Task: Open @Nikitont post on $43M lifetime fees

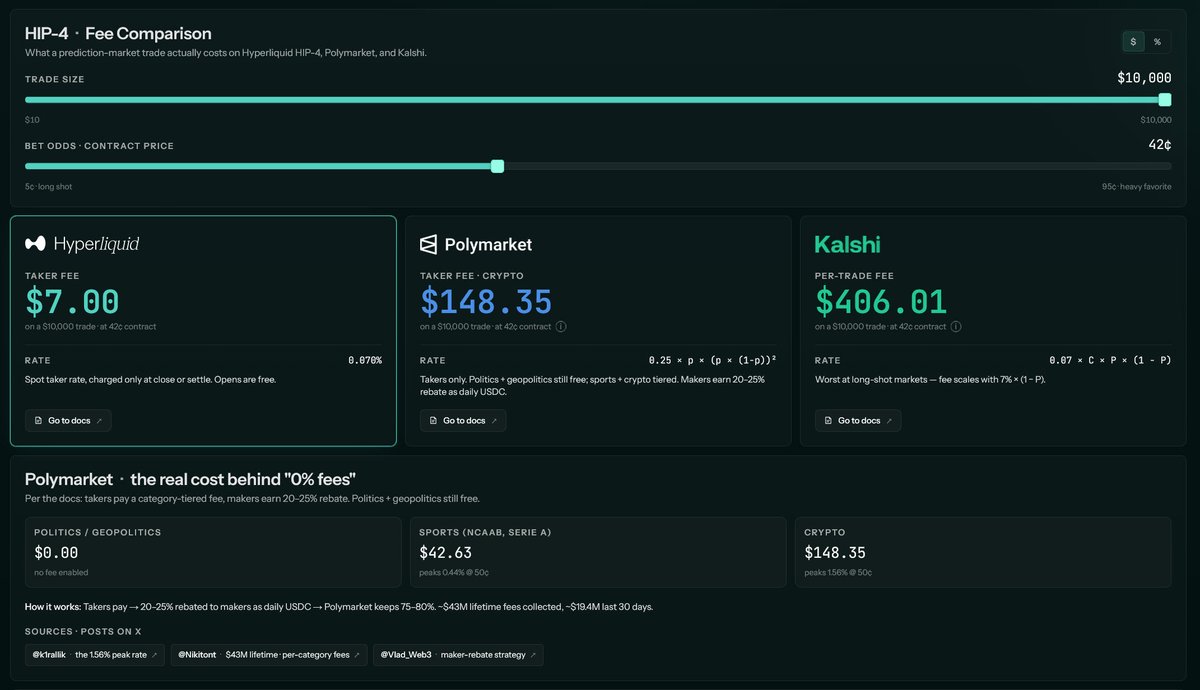Action: tap(268, 655)
